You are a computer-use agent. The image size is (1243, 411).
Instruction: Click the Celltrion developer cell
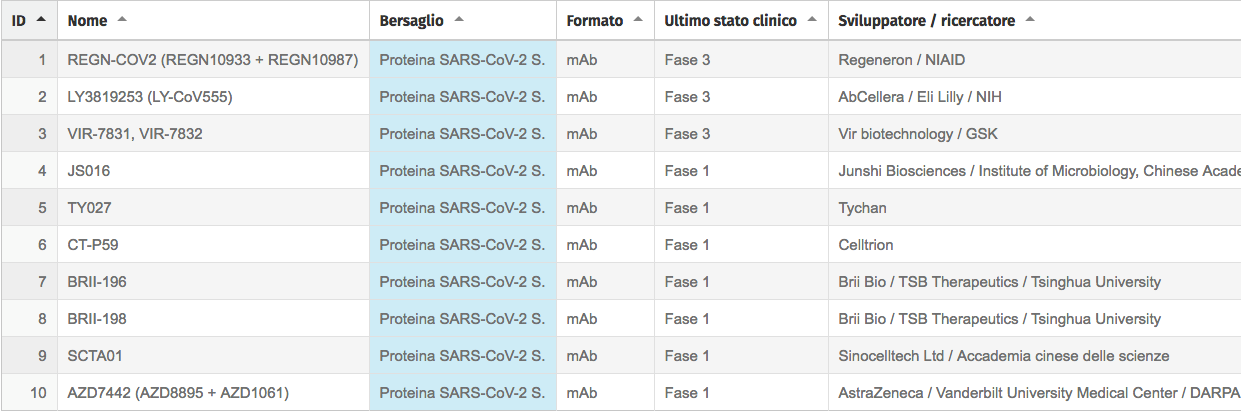click(x=866, y=245)
